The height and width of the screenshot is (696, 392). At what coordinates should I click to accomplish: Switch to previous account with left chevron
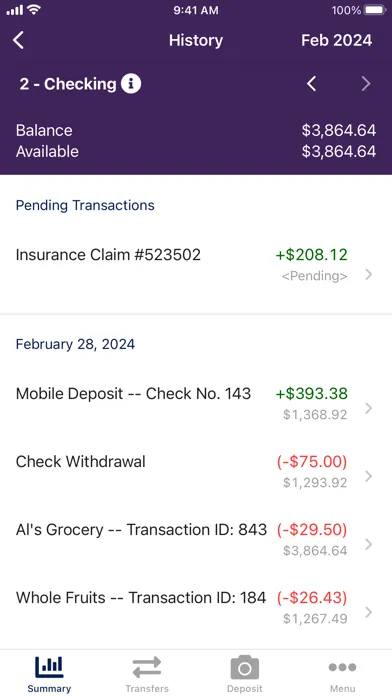click(x=312, y=83)
